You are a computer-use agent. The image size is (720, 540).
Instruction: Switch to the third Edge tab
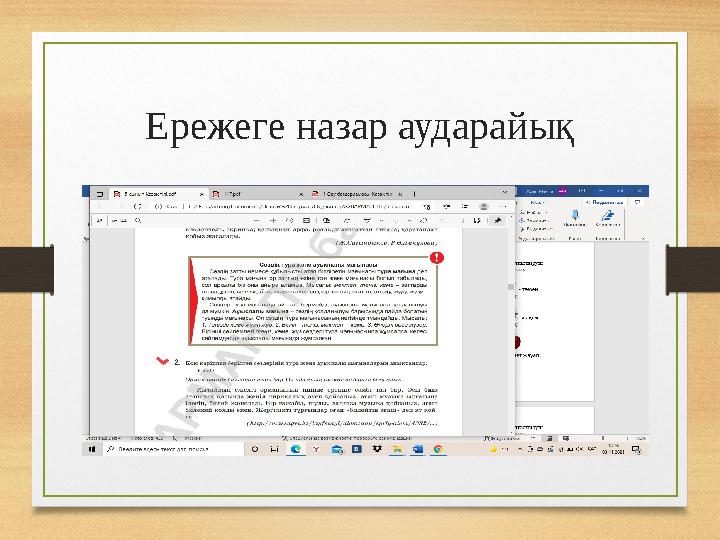pyautogui.click(x=357, y=194)
